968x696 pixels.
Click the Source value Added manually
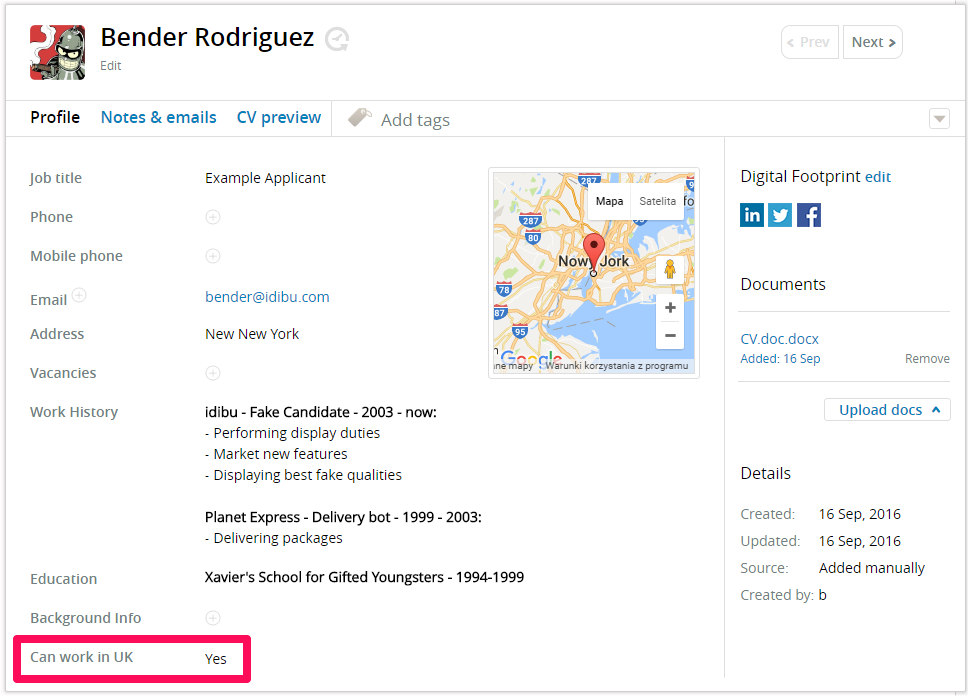(872, 568)
